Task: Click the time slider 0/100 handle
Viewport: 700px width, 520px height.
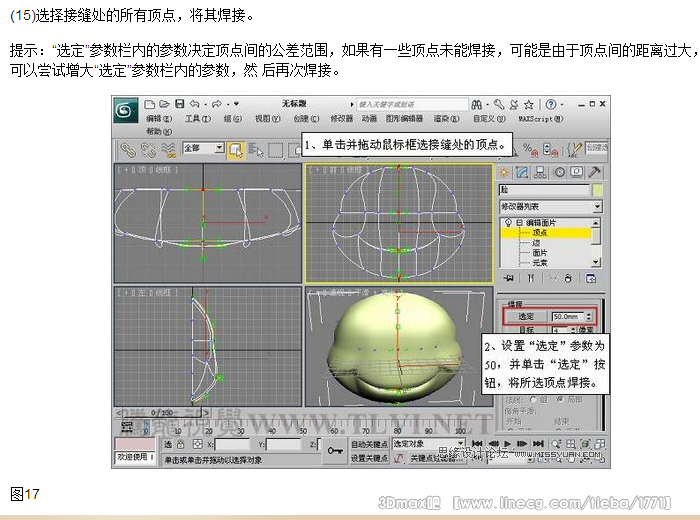Action: click(x=162, y=413)
